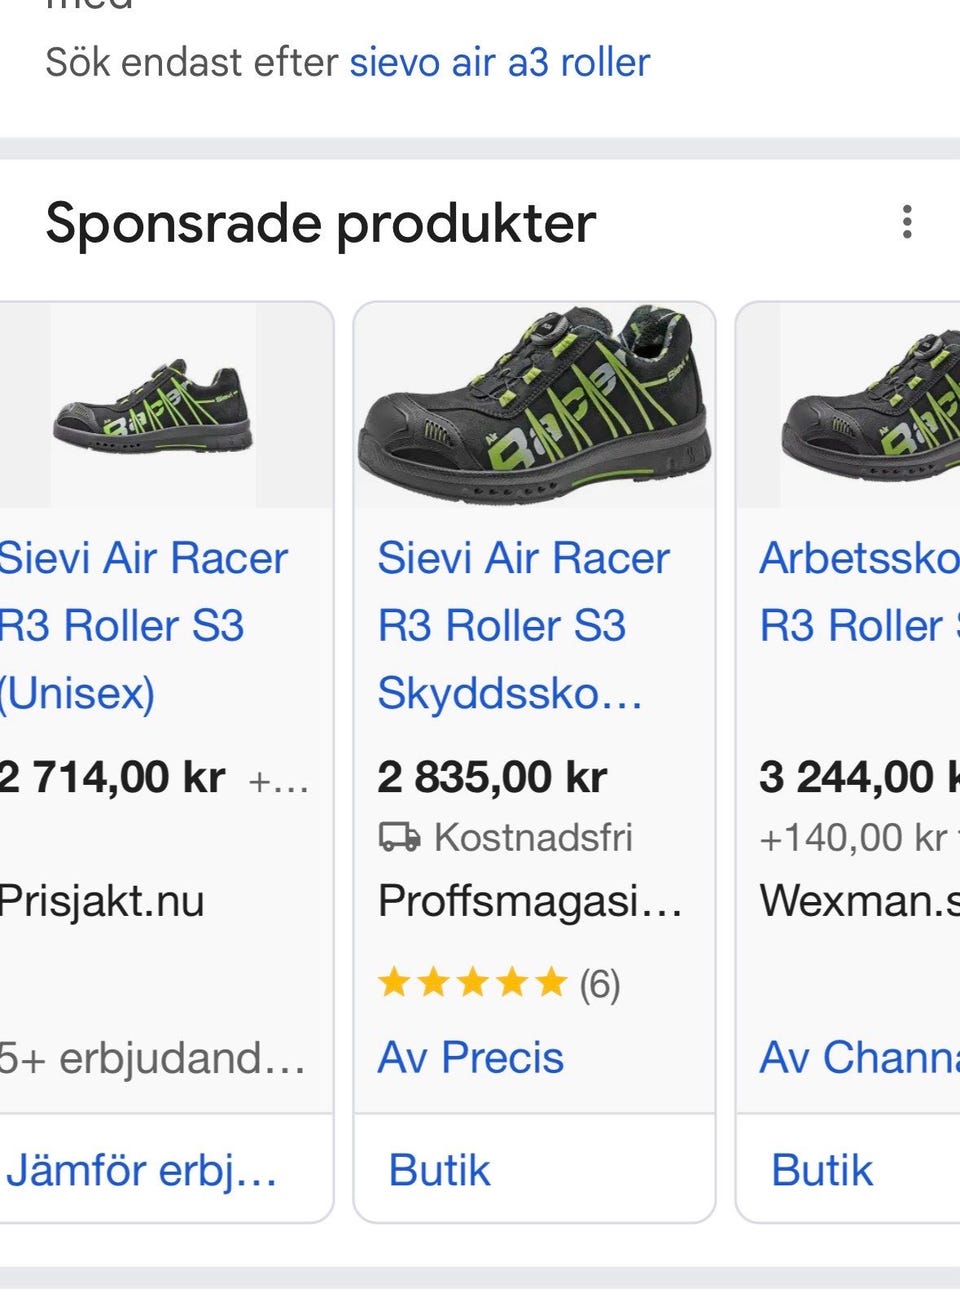Image resolution: width=960 pixels, height=1310 pixels.
Task: Click the five-star rating on Proffsmagasinet product
Action: pos(472,984)
